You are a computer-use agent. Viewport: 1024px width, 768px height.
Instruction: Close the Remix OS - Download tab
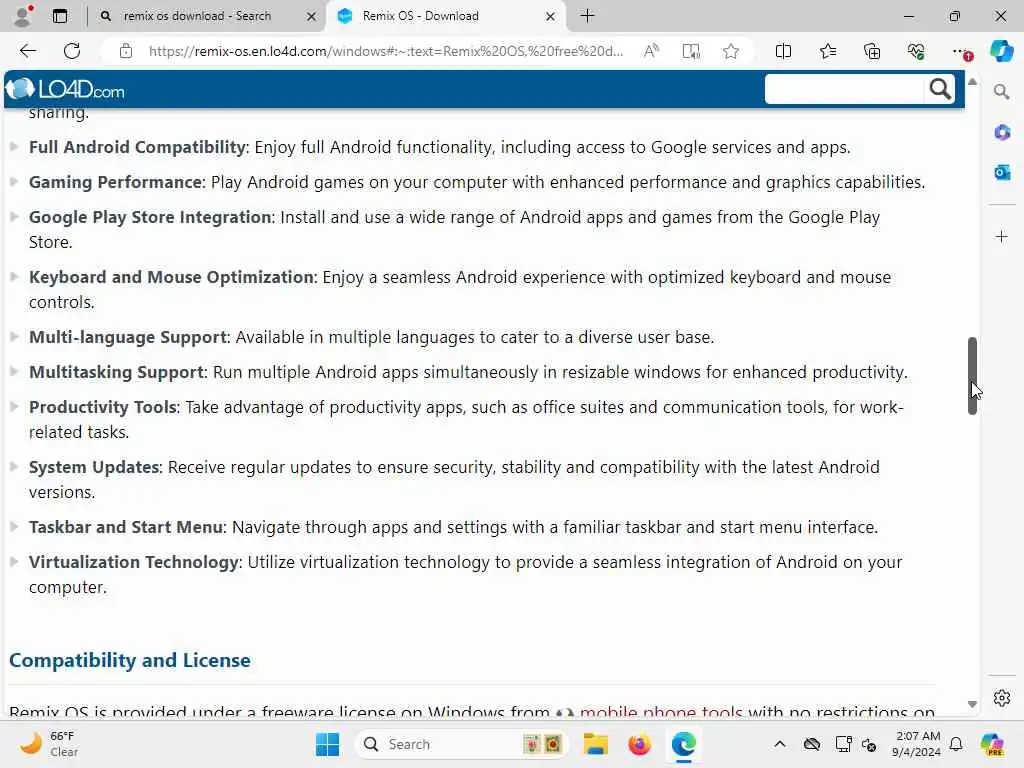click(551, 16)
